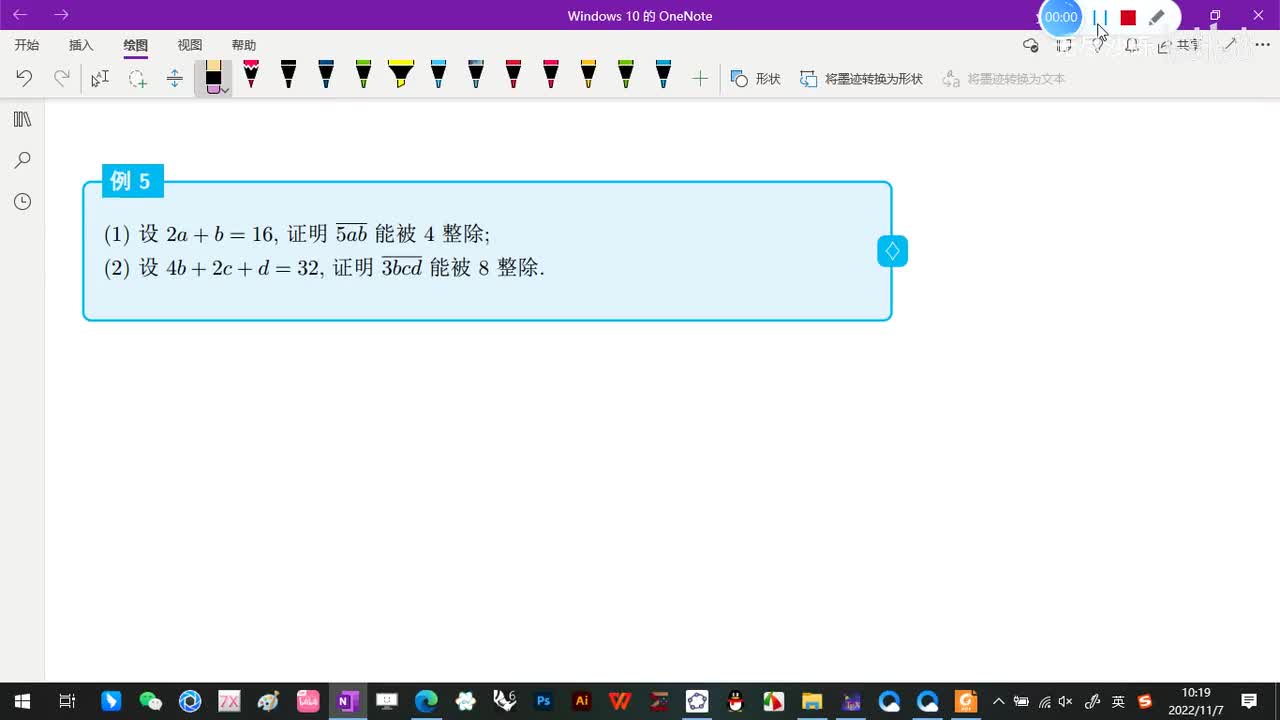Switch input language via 英 indicator
This screenshot has width=1280, height=720.
point(1119,701)
